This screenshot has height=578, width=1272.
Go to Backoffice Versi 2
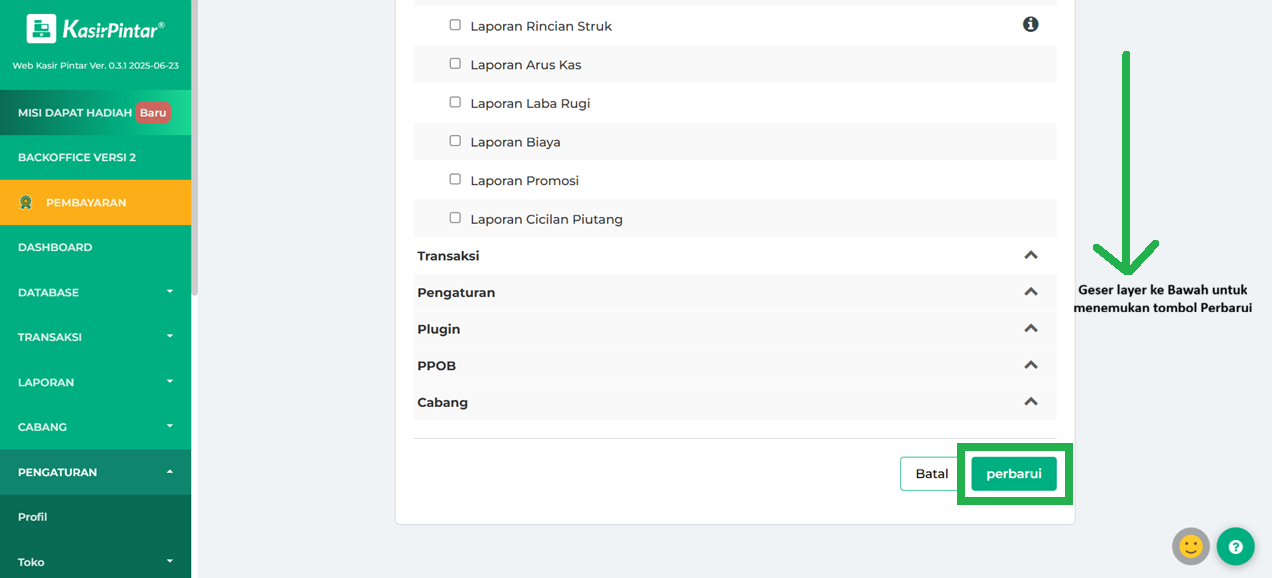[x=77, y=157]
